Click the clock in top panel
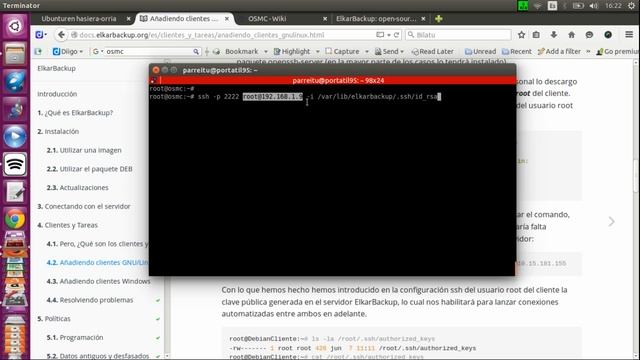 pos(613,6)
